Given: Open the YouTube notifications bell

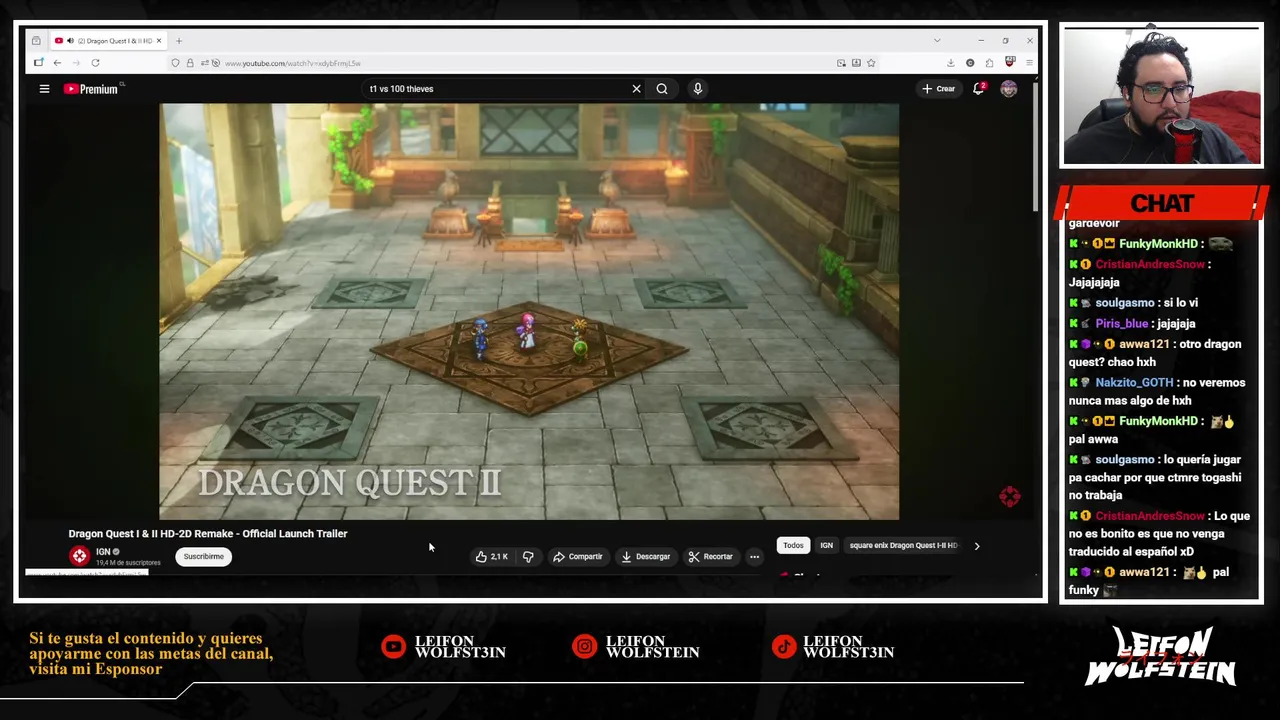Looking at the screenshot, I should click(x=978, y=89).
